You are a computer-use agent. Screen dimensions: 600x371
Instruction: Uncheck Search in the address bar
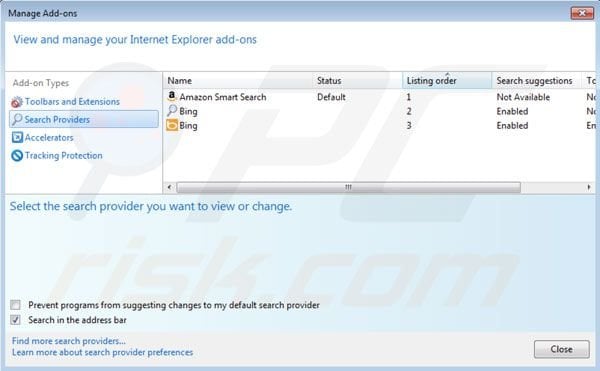point(15,319)
